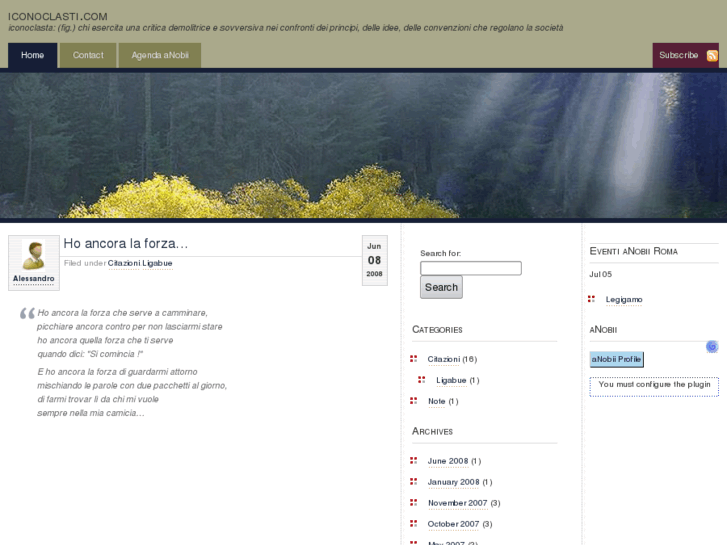727x545 pixels.
Task: Click quote line "quando dici: Si comincia"
Action: click(x=90, y=354)
